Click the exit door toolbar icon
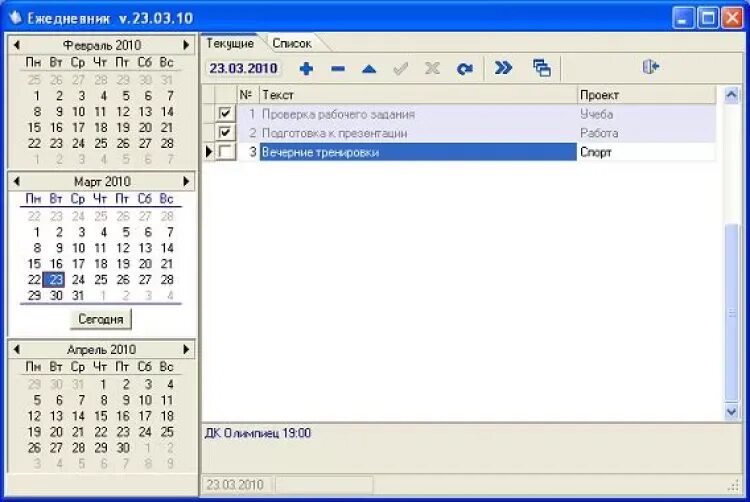This screenshot has width=750, height=502. (651, 67)
